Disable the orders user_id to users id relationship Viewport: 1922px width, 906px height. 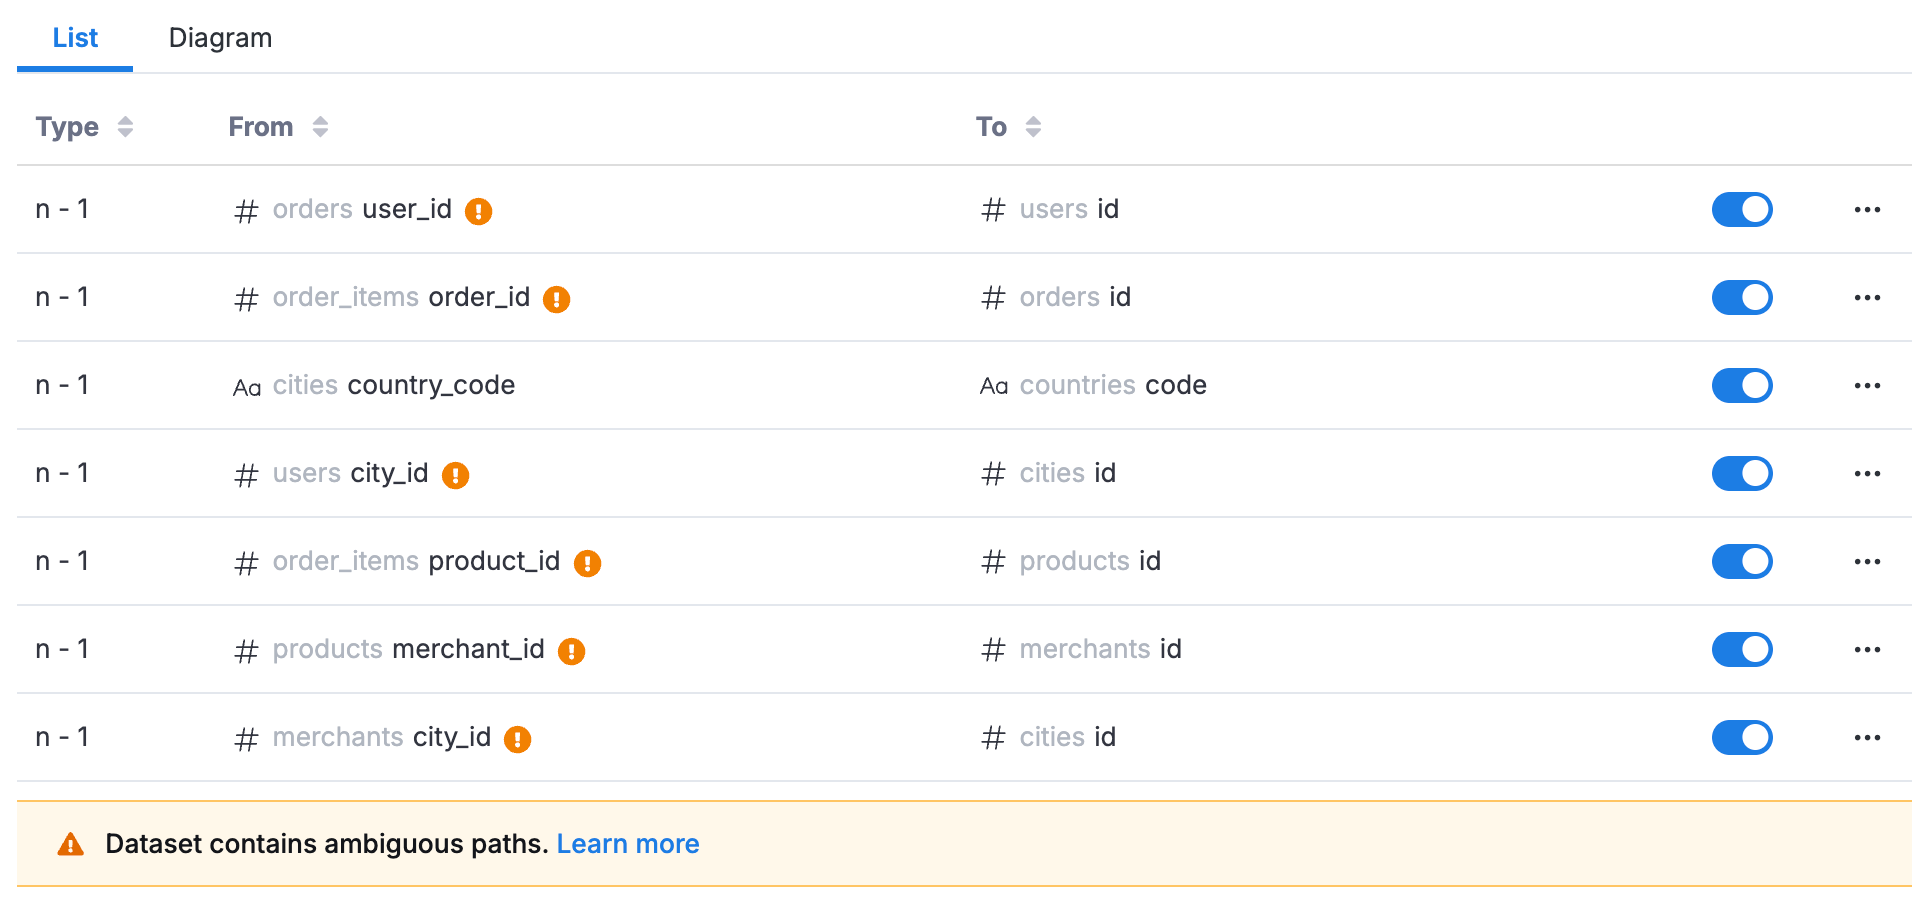[x=1741, y=210]
